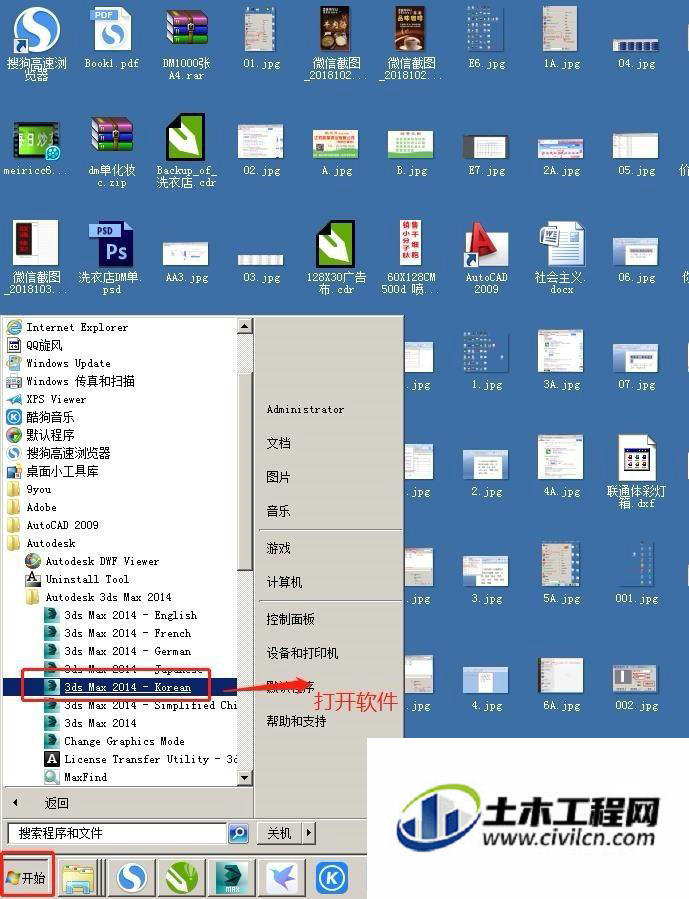
Task: Click the 关机 shutdown button
Action: pos(279,833)
